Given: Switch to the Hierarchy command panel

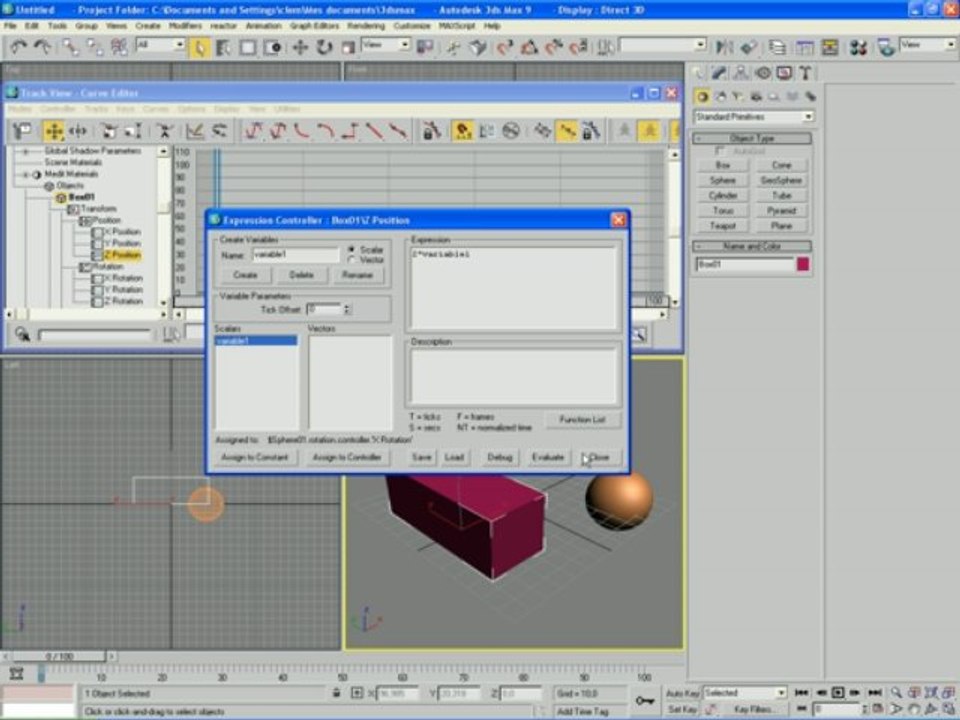Looking at the screenshot, I should (x=741, y=73).
